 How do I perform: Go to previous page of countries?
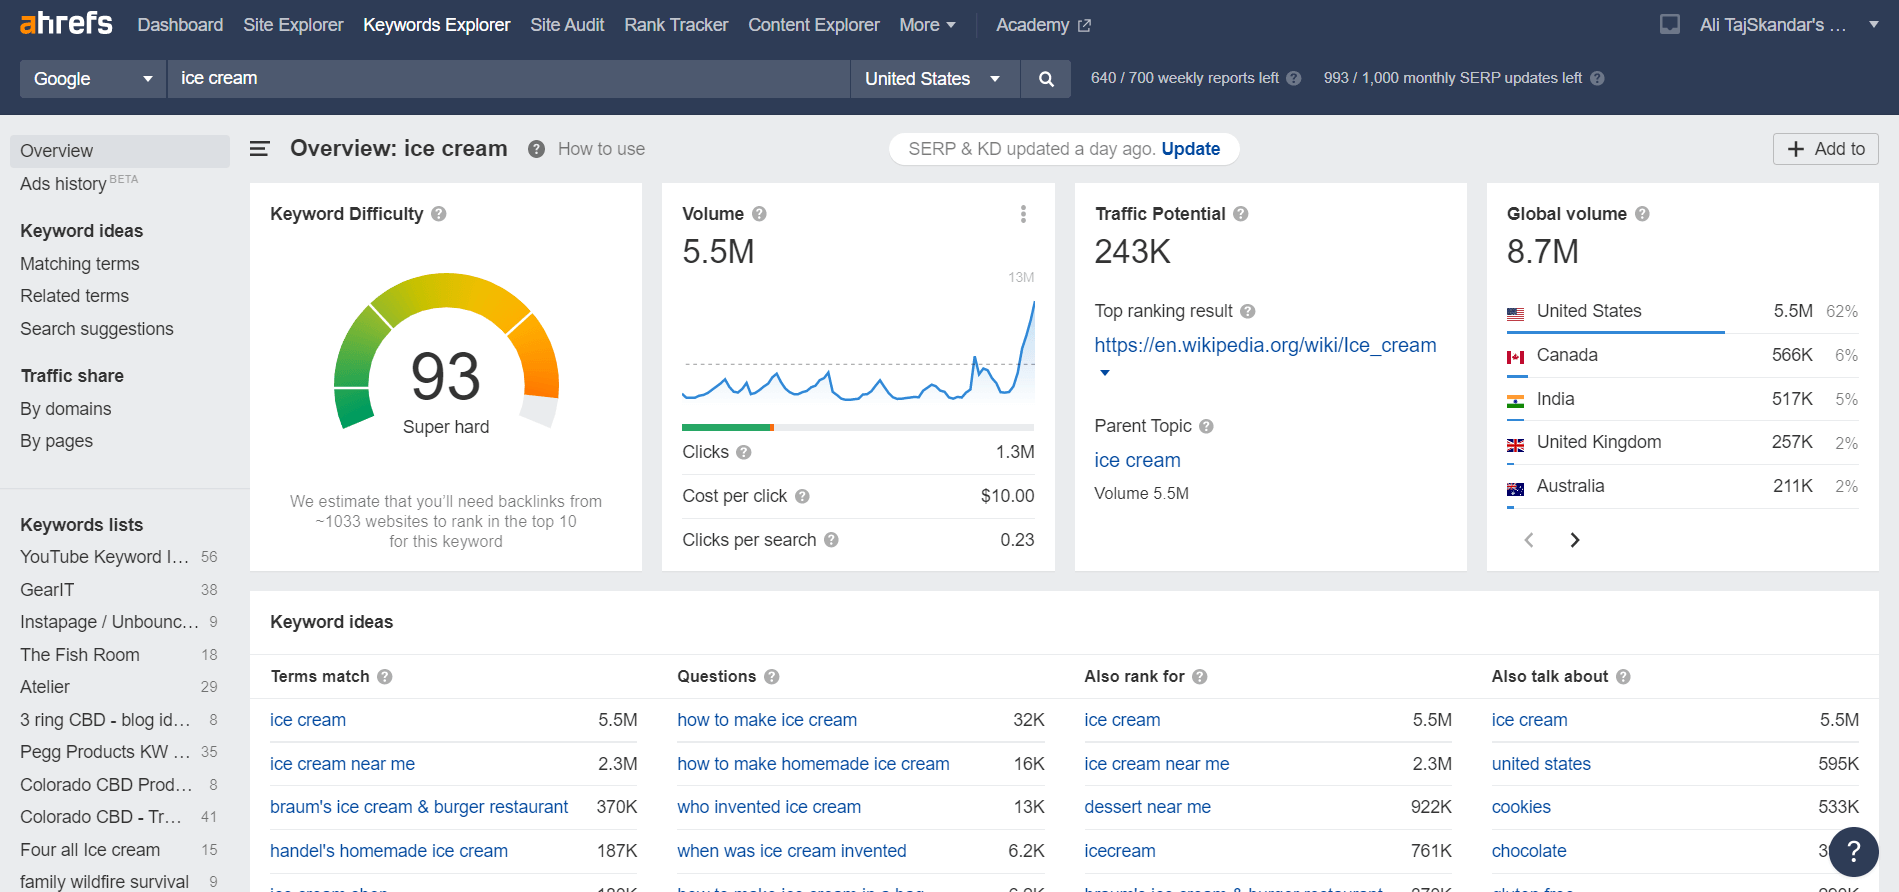coord(1529,540)
